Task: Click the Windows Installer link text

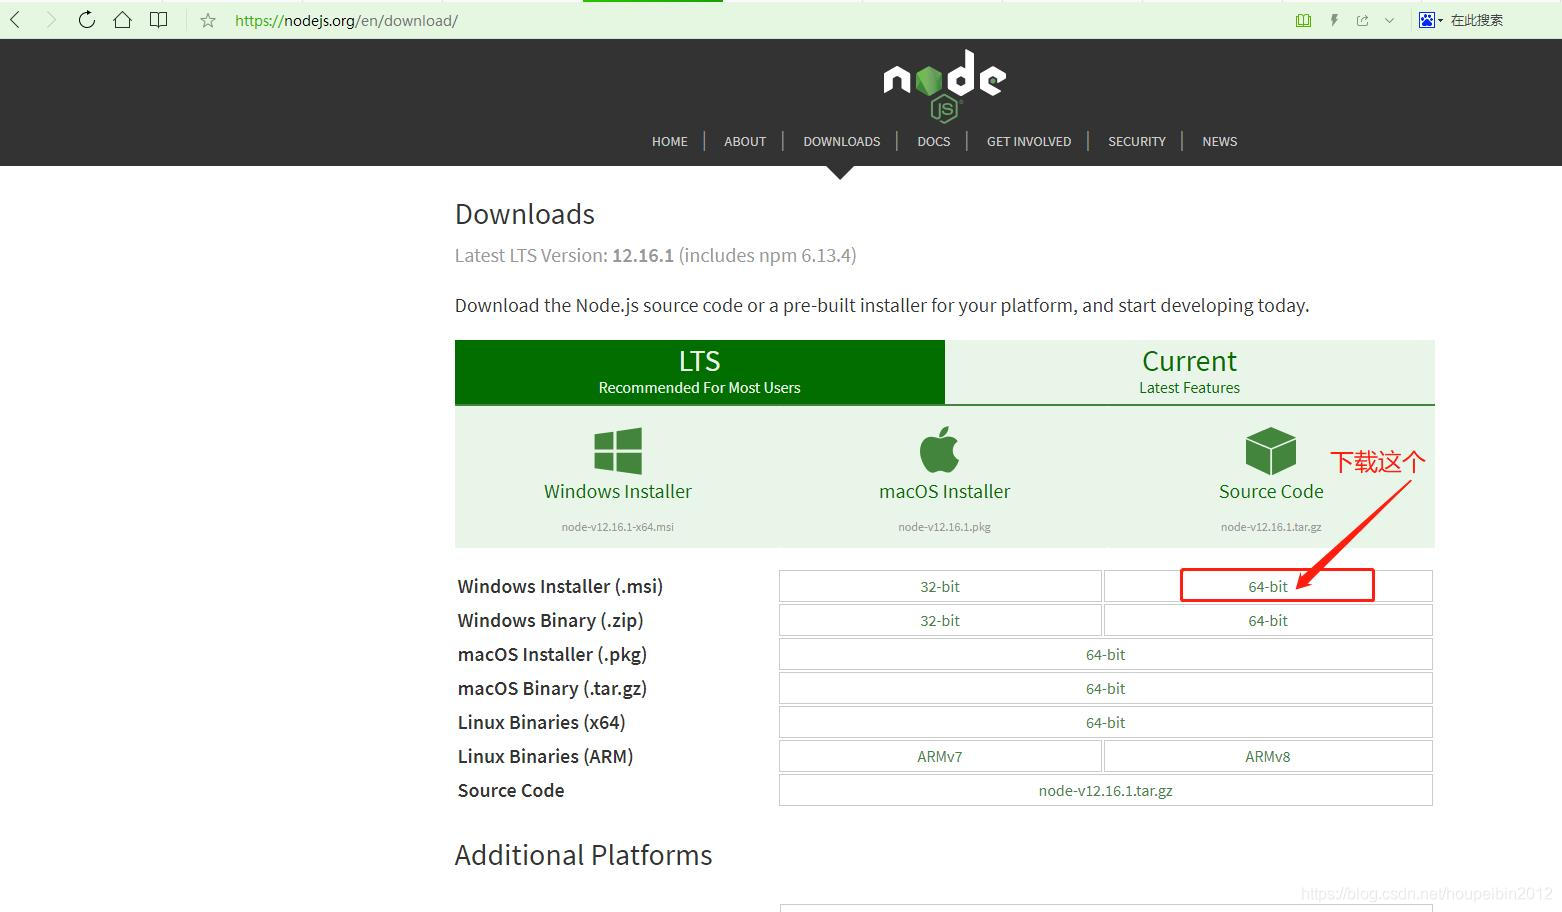Action: click(618, 492)
